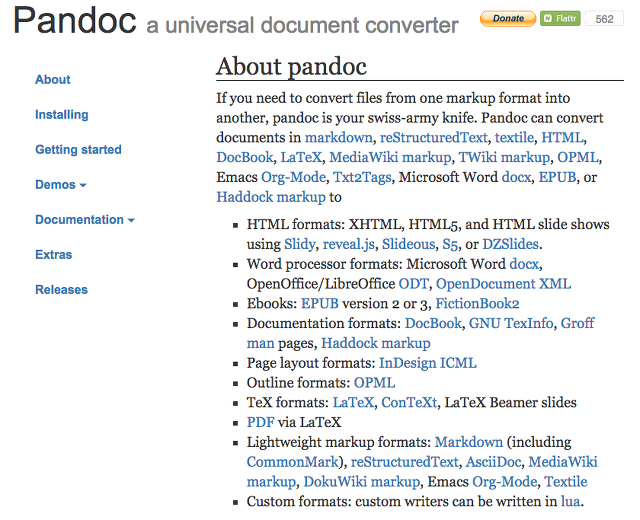Click docx link in the intro paragraph
This screenshot has height=520, width=640.
pos(516,177)
